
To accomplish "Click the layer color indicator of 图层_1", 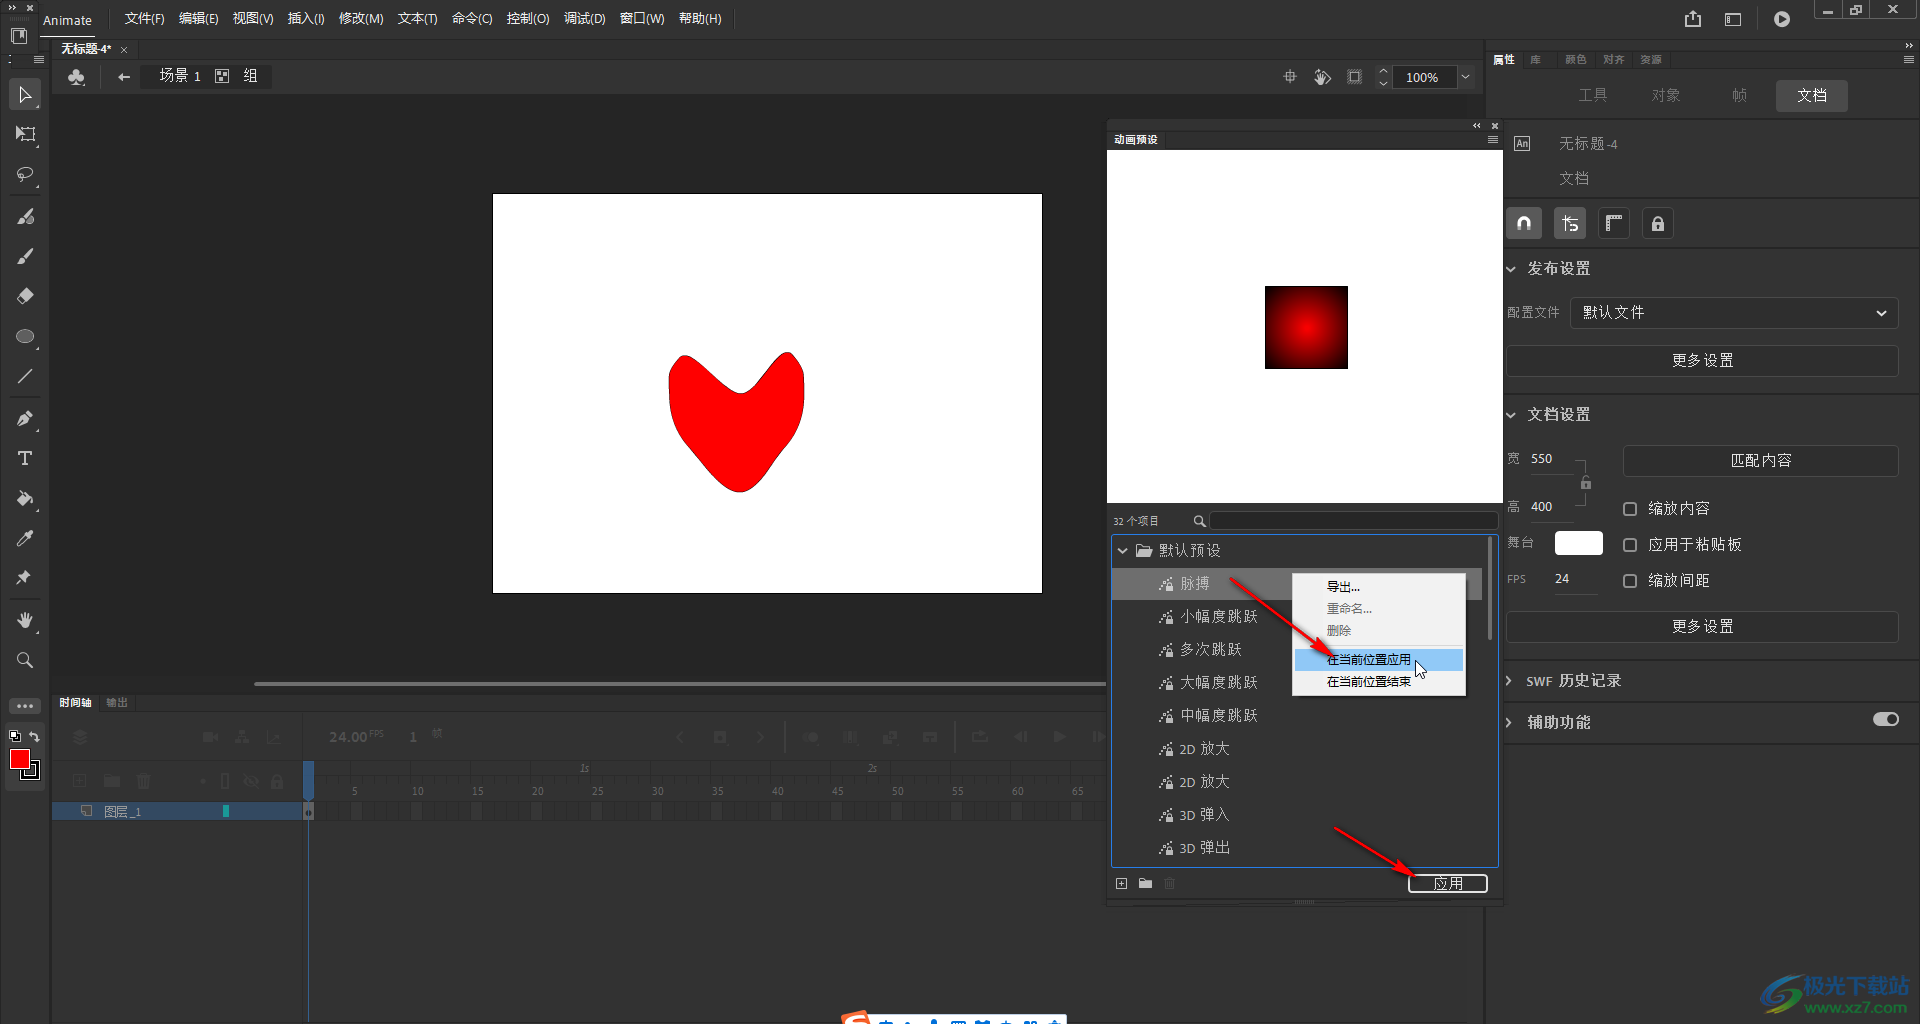I will click(226, 812).
